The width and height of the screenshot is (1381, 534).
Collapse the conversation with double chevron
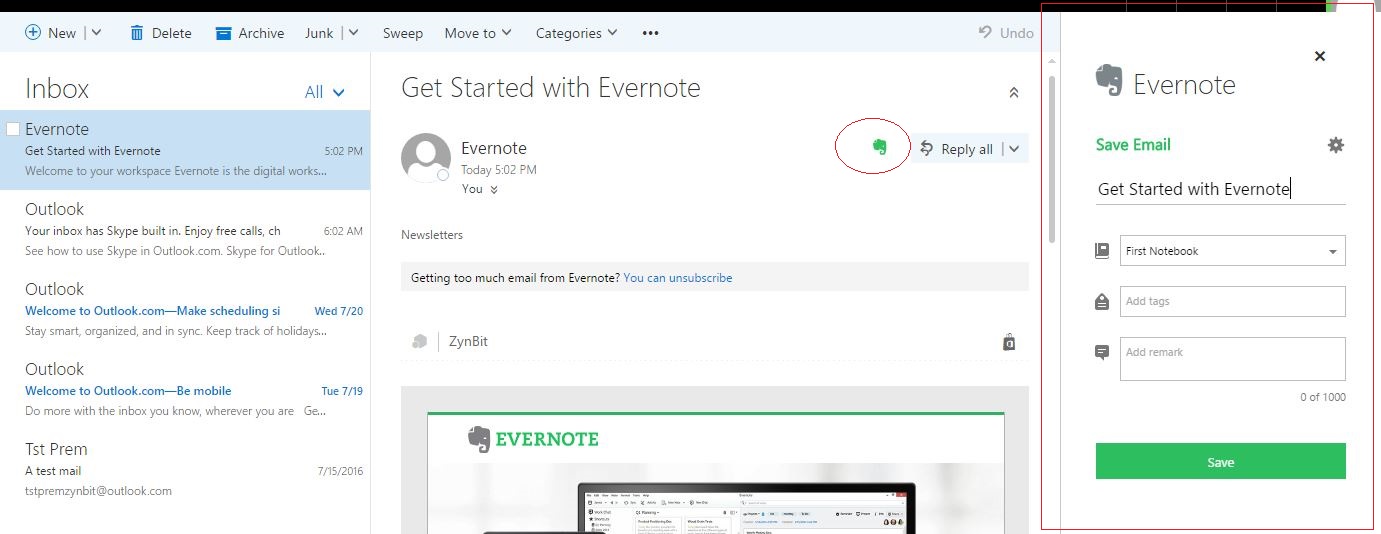[1013, 92]
